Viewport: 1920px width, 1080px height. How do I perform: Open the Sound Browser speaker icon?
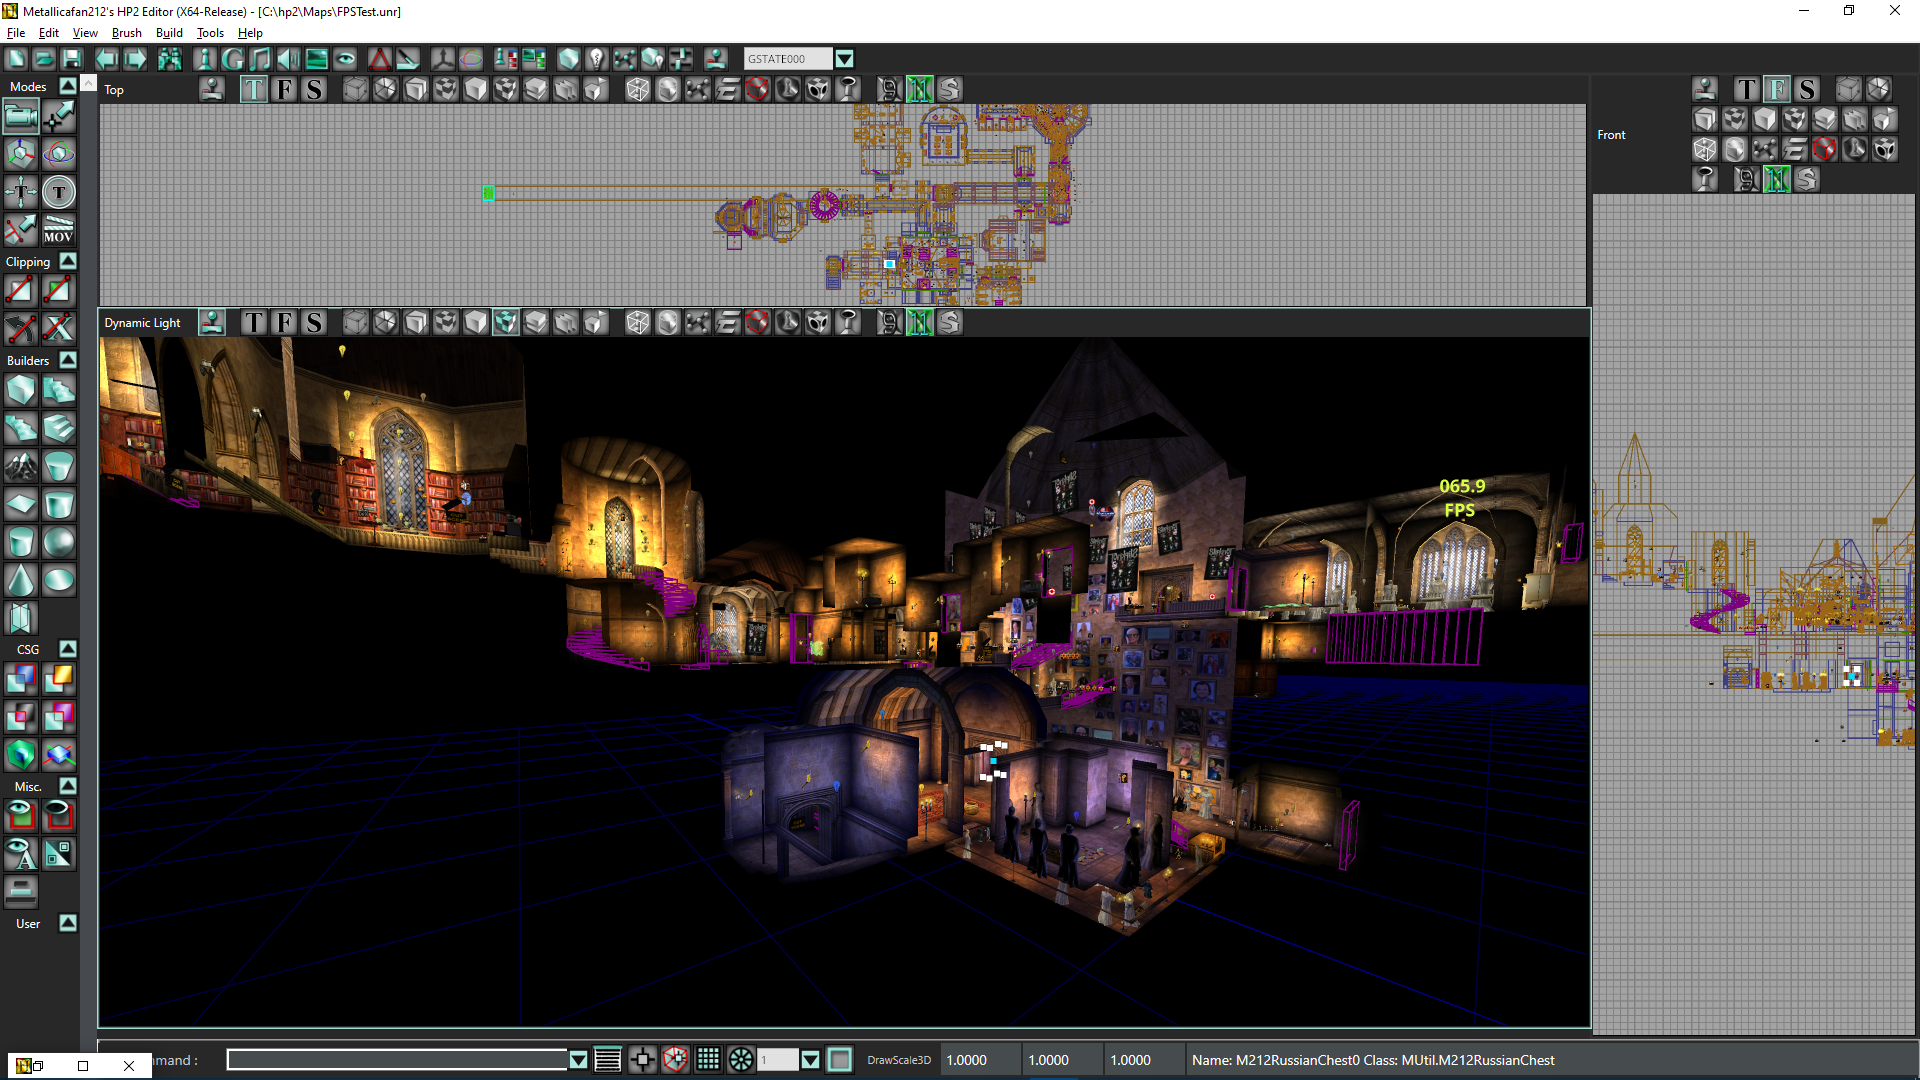click(x=287, y=58)
